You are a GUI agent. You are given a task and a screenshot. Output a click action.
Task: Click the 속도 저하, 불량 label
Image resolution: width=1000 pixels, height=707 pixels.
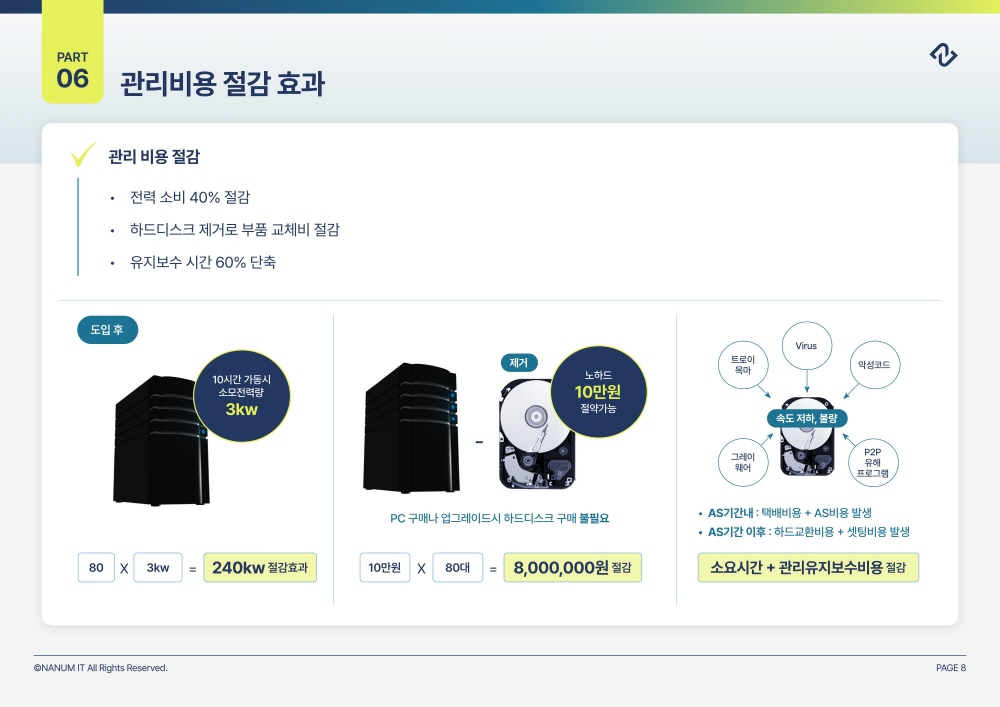point(807,418)
